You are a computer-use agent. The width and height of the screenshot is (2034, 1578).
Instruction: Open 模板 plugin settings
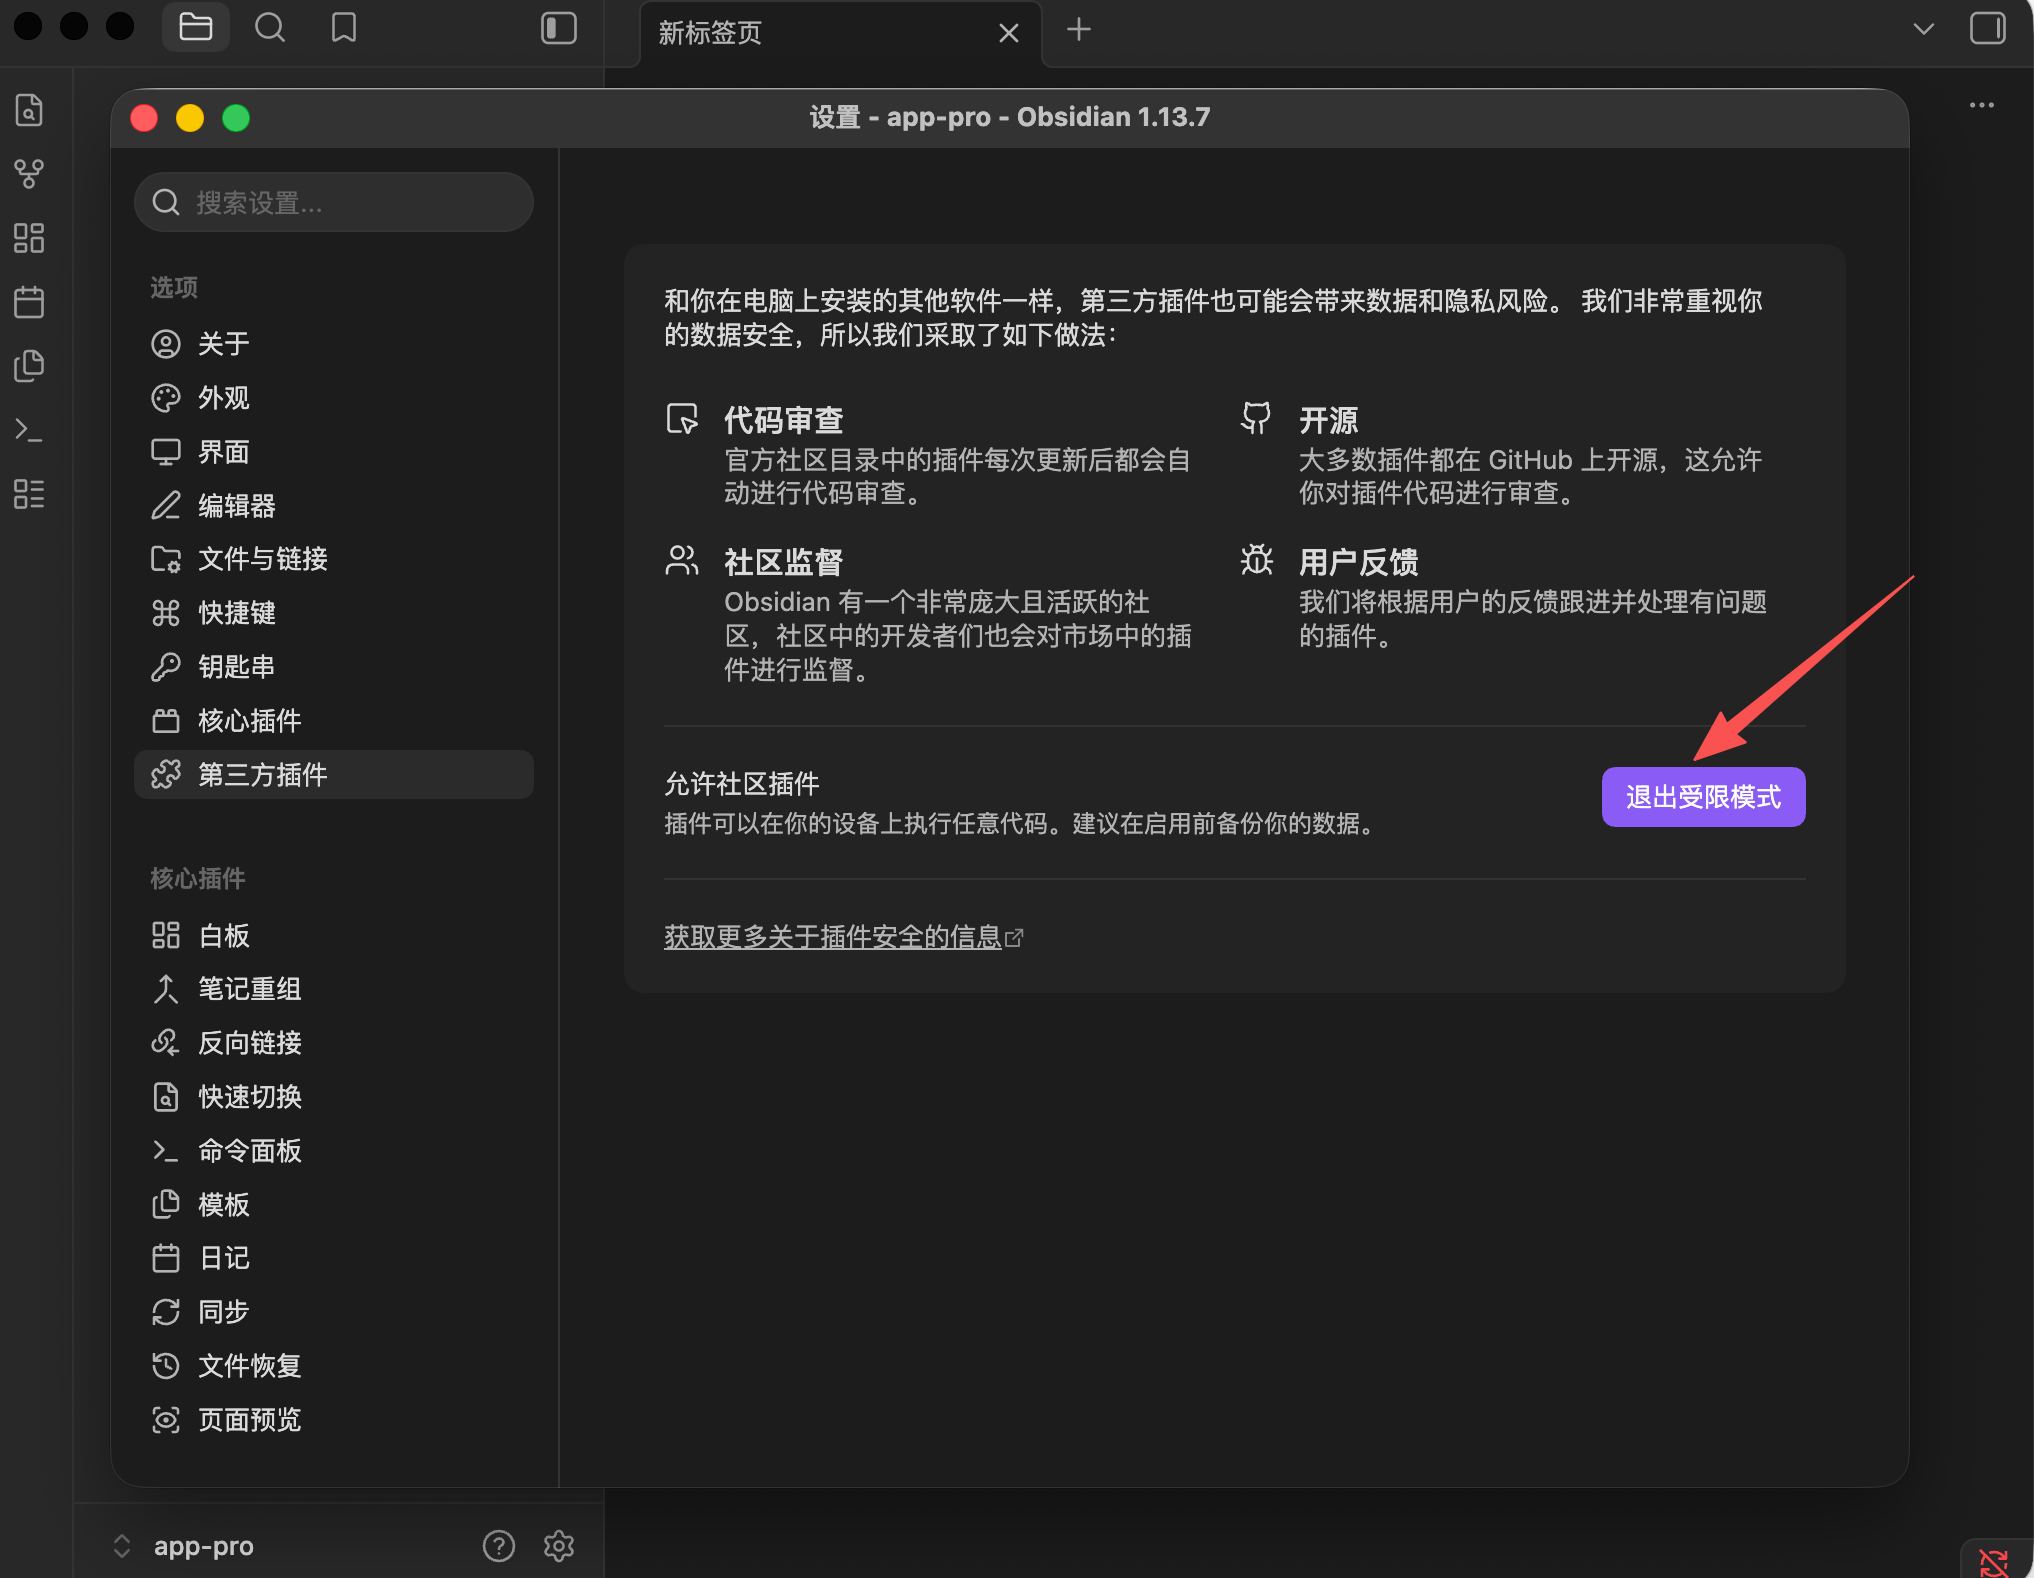pos(334,1205)
